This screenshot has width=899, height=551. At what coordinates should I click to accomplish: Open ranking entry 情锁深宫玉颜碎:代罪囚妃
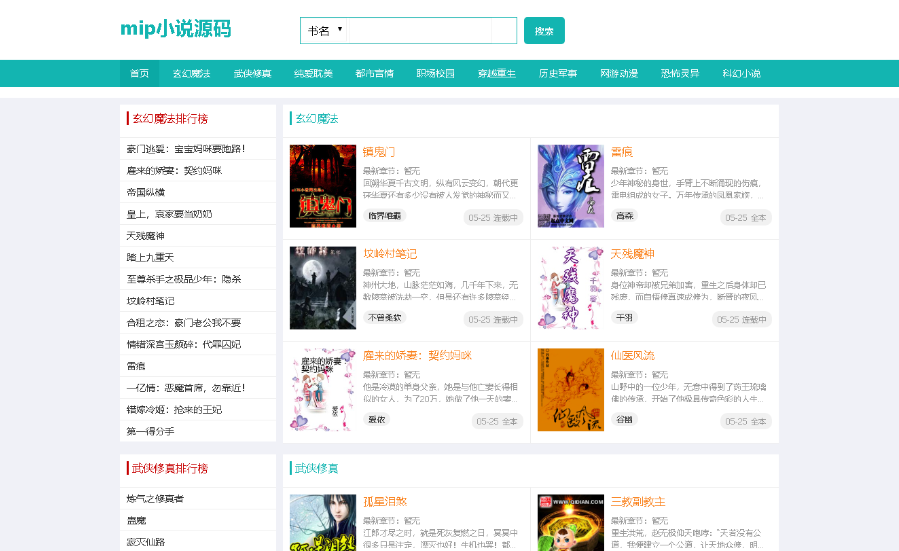pos(183,345)
